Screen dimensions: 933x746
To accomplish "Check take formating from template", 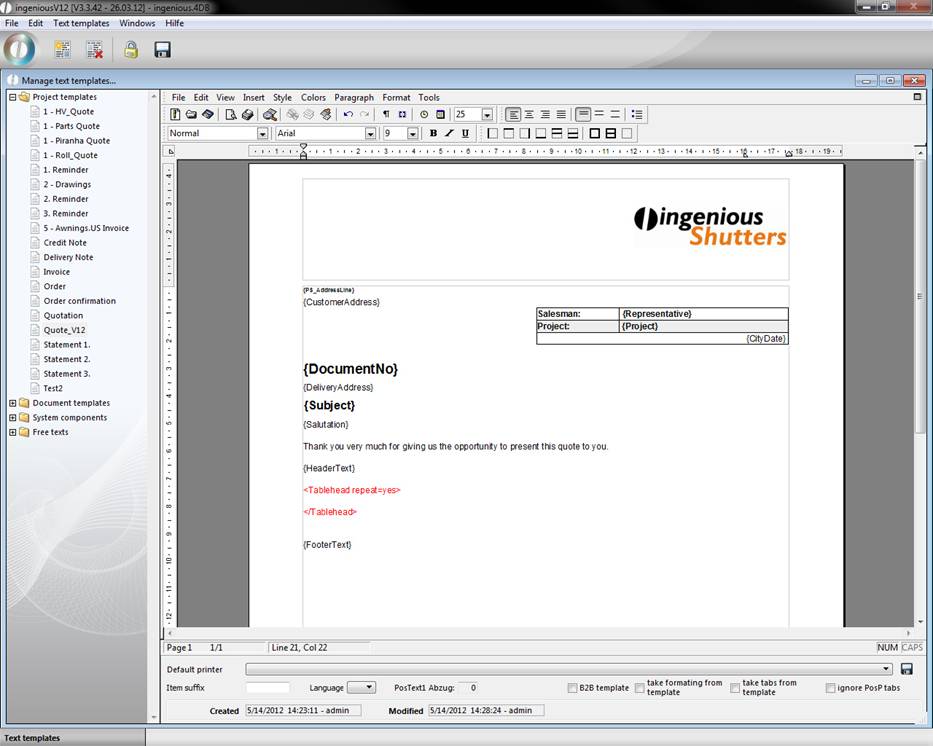I will [640, 688].
